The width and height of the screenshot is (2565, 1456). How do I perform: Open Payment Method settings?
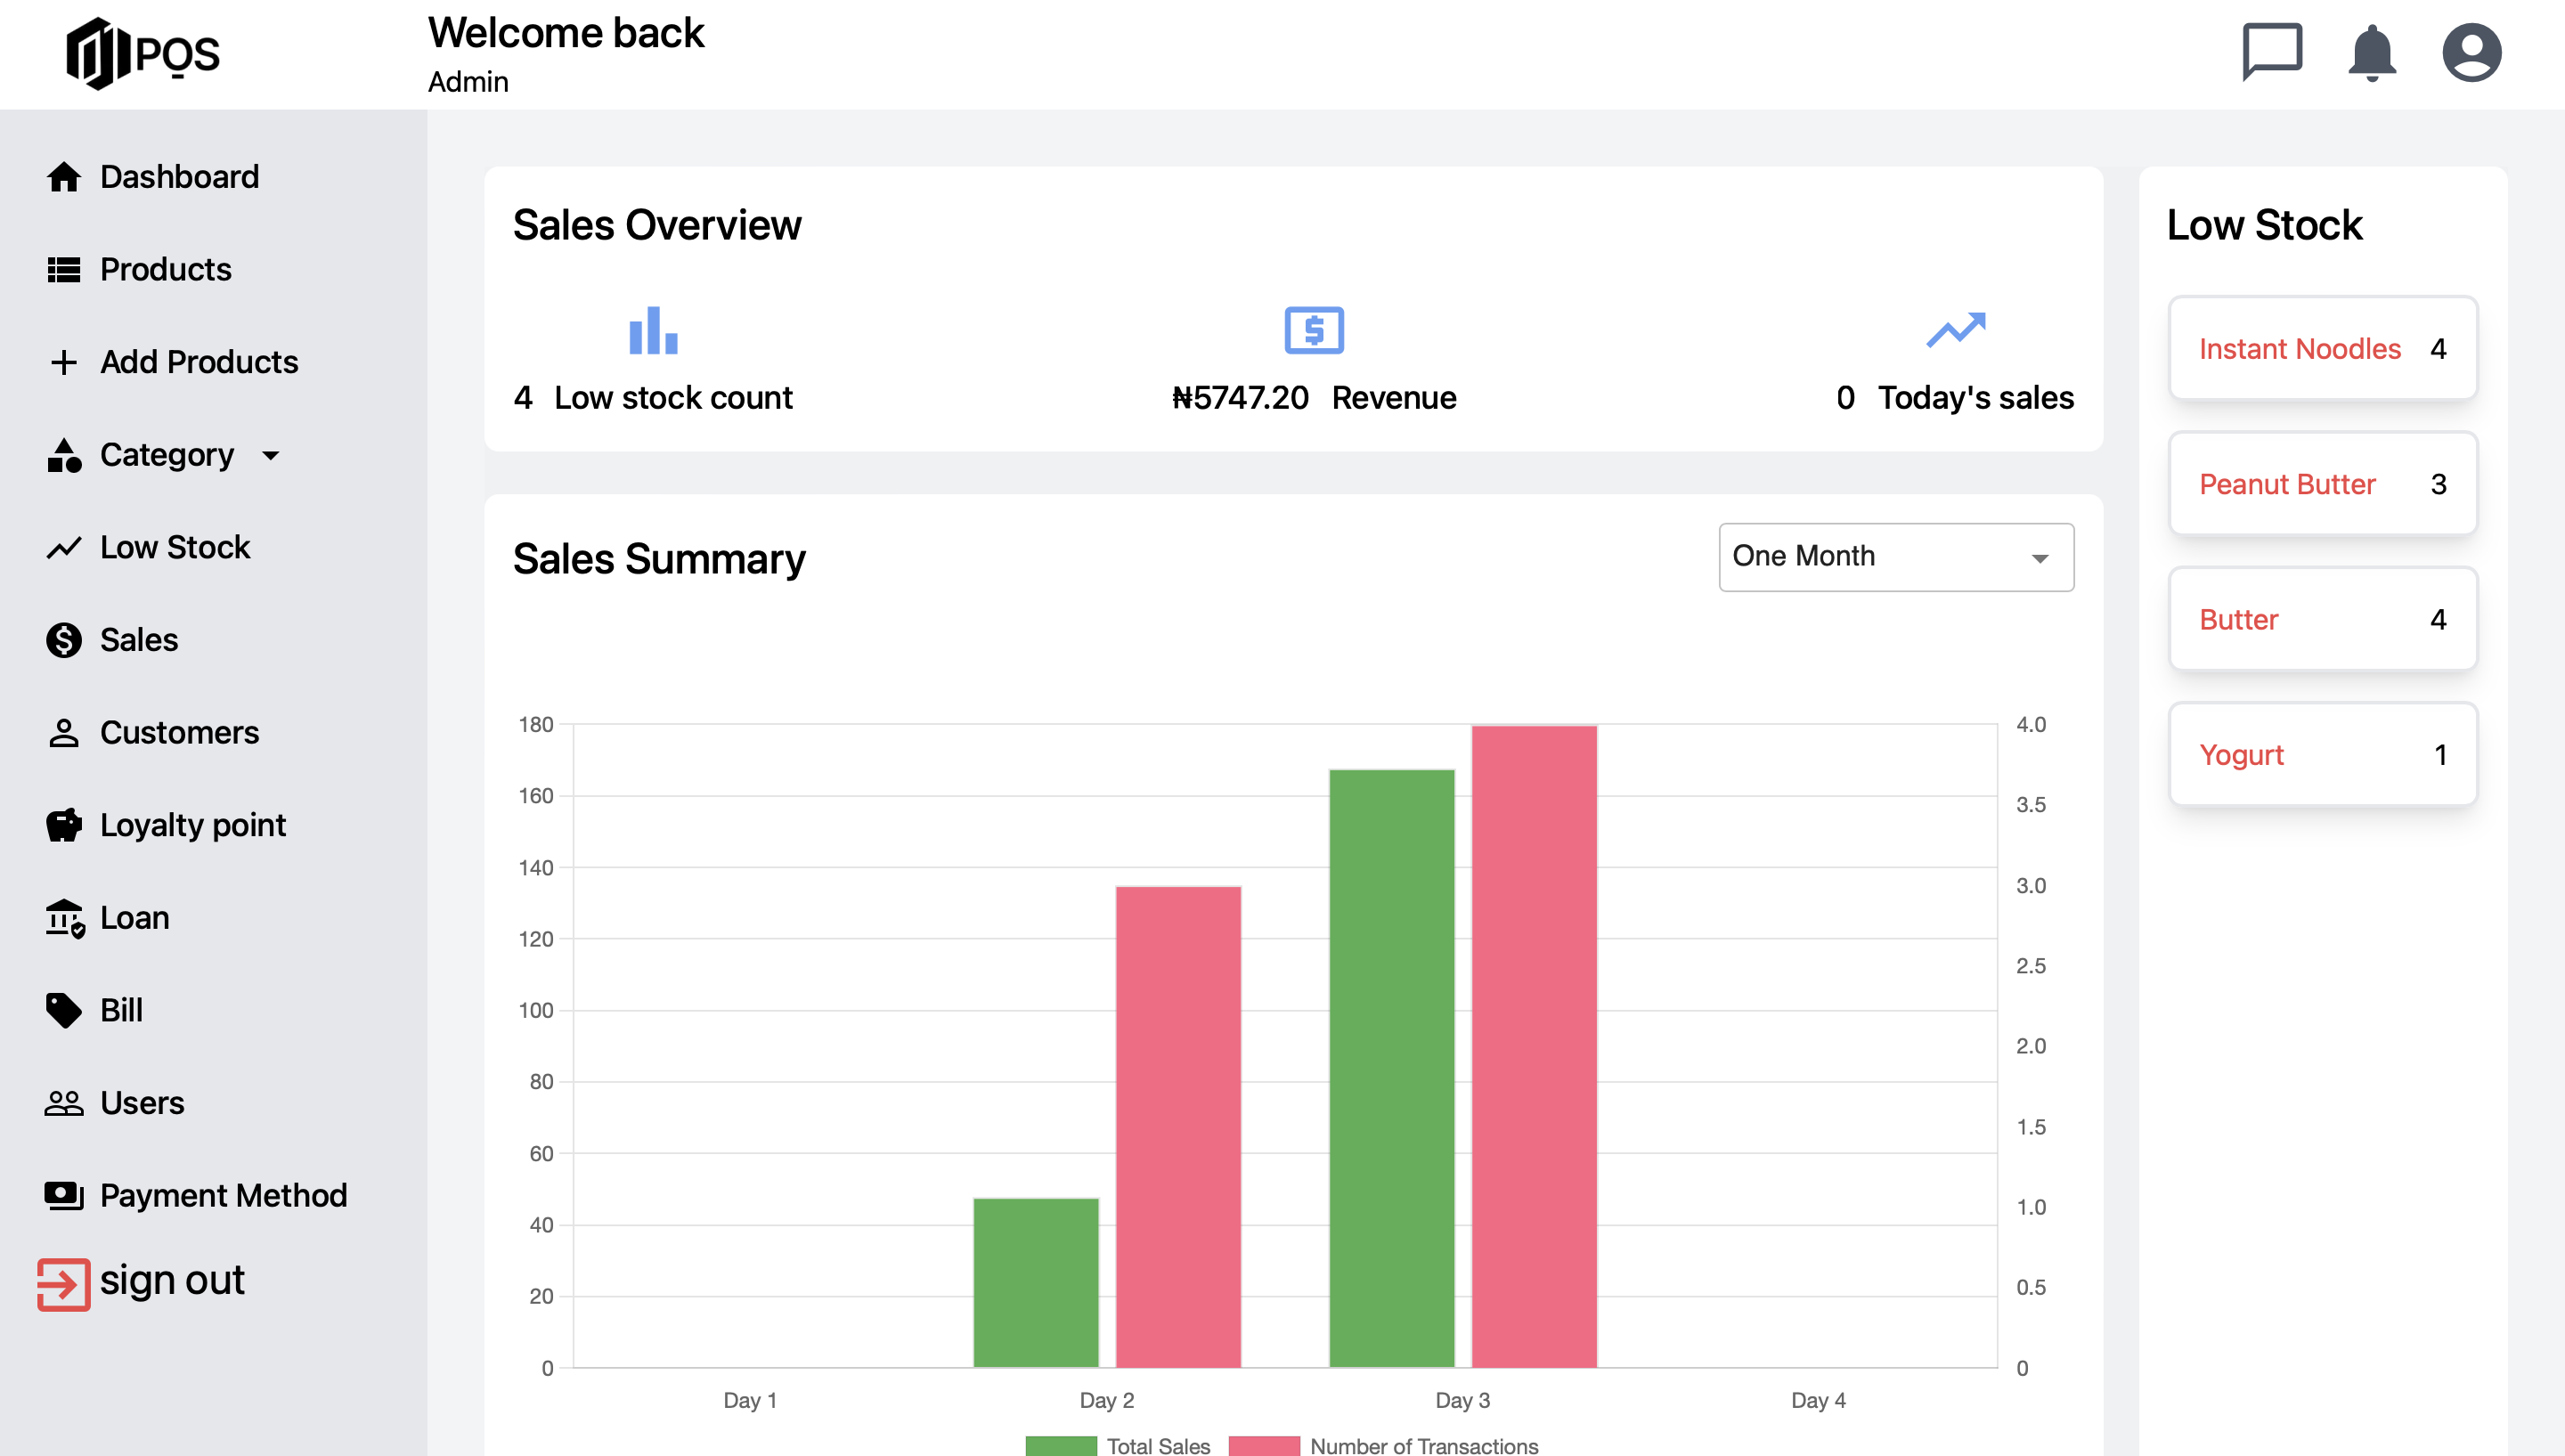coord(224,1196)
